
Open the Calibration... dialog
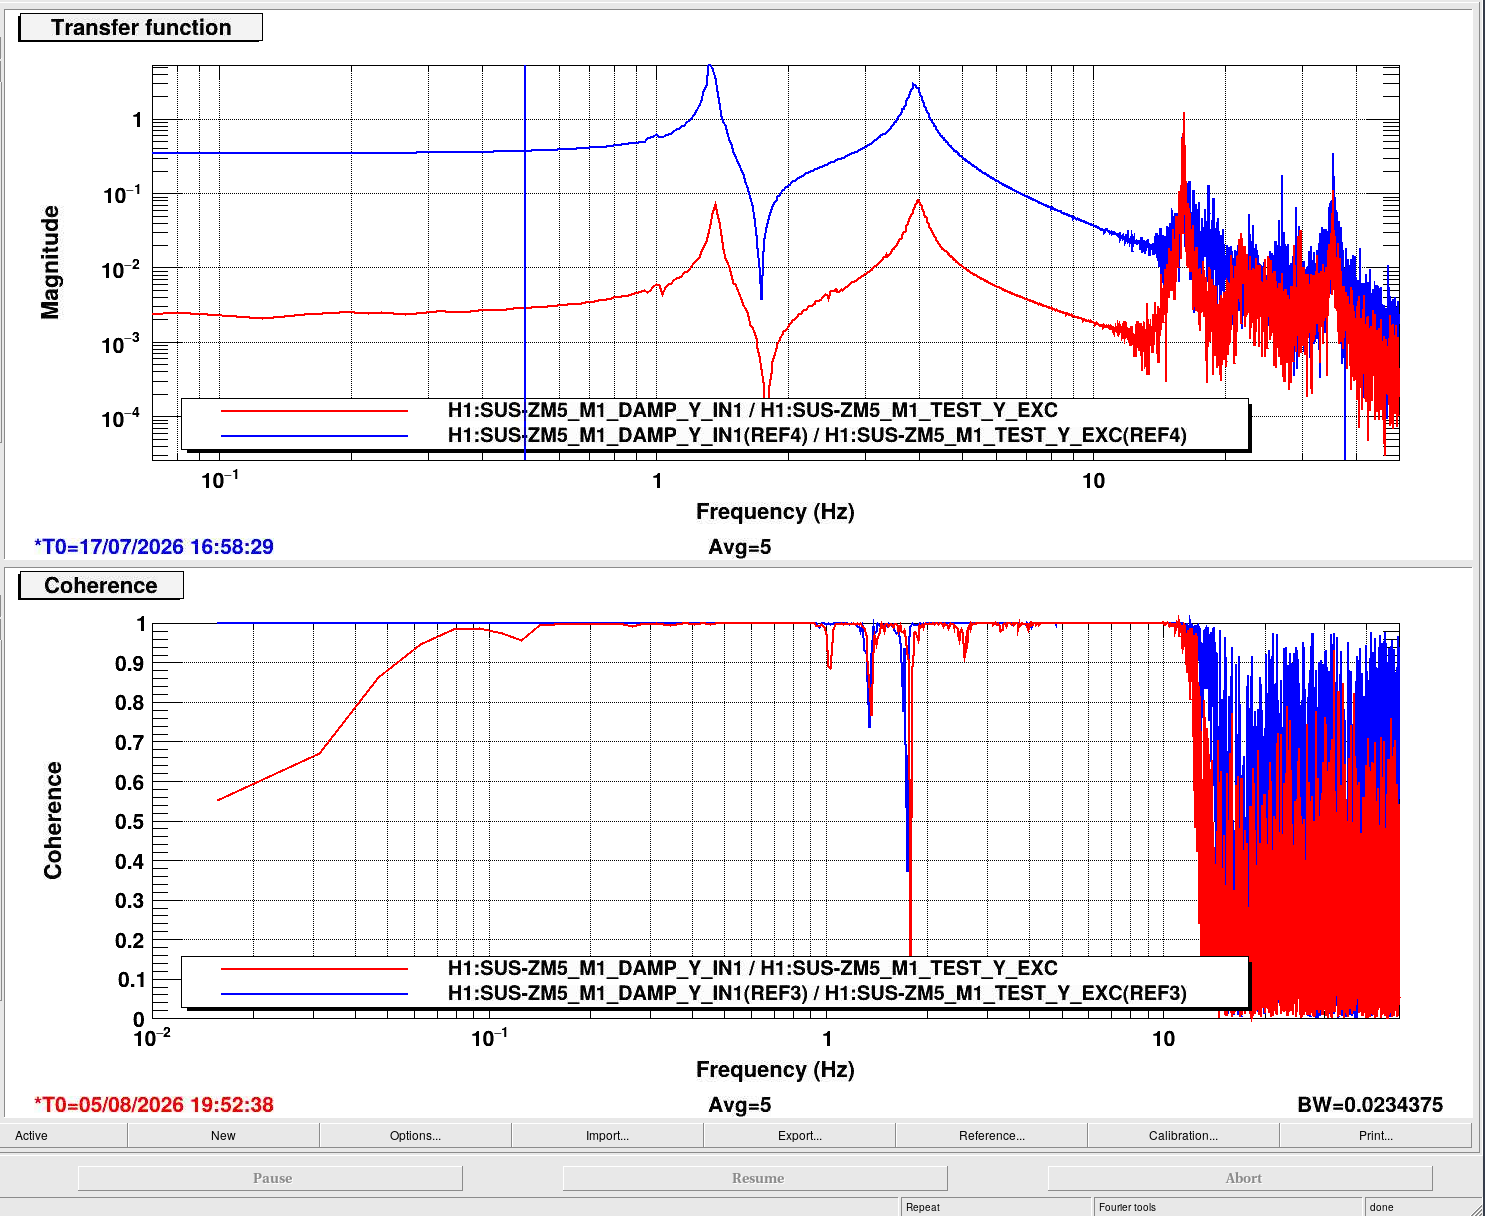coord(1183,1135)
